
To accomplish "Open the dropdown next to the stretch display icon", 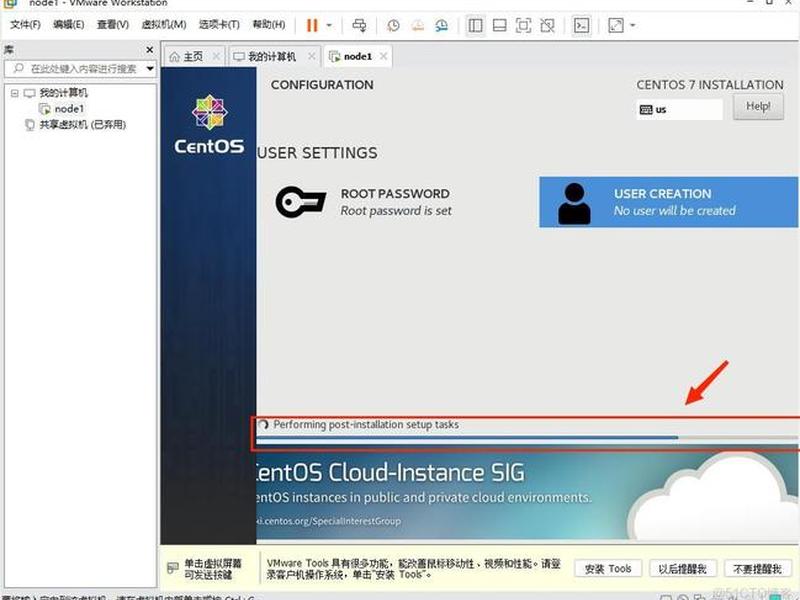I will 633,25.
